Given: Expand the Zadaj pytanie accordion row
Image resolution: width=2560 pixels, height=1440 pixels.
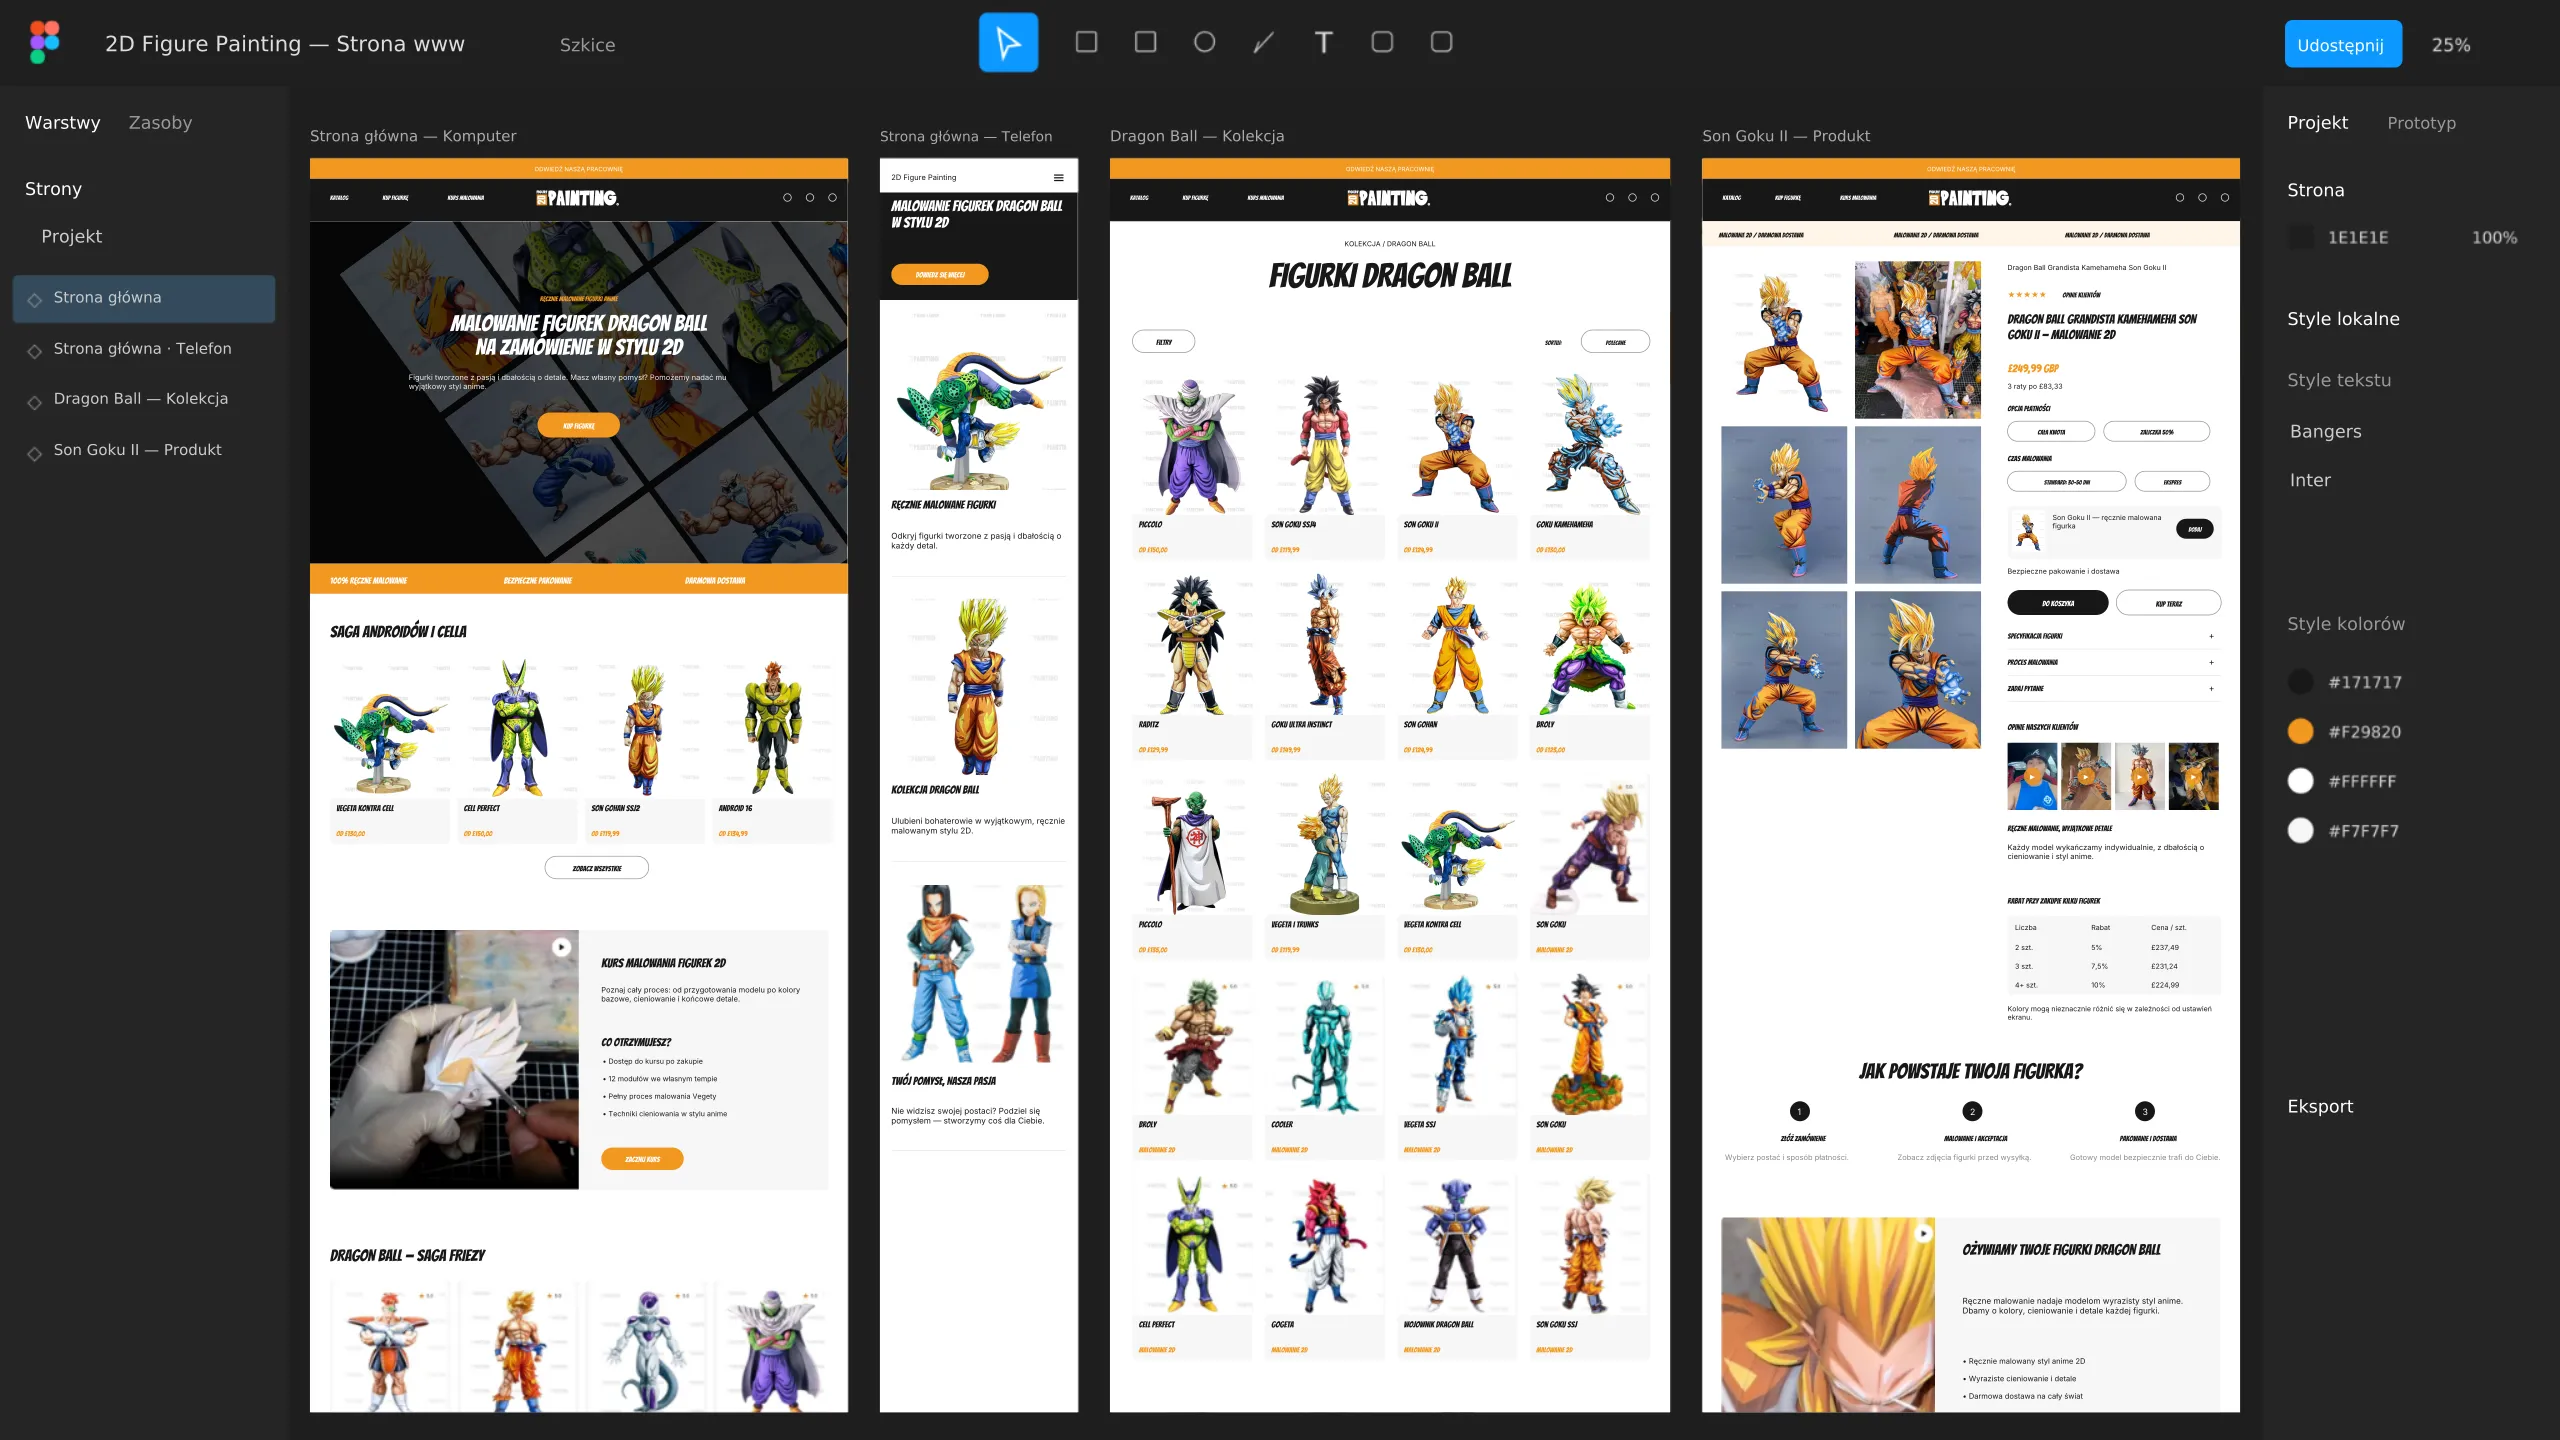Looking at the screenshot, I should (2114, 688).
